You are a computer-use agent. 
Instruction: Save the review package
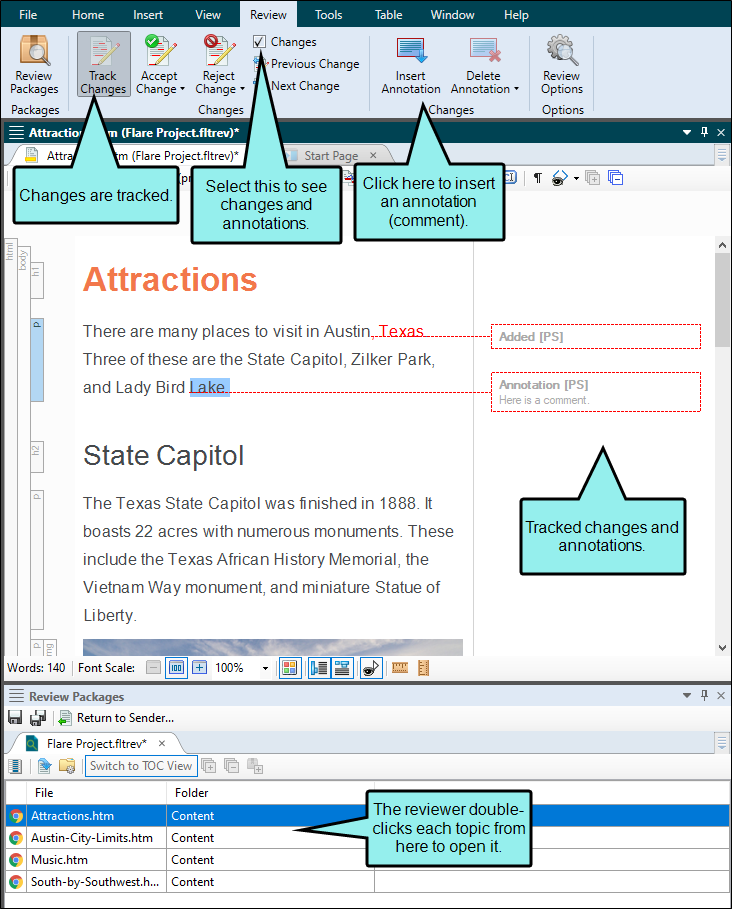click(15, 718)
